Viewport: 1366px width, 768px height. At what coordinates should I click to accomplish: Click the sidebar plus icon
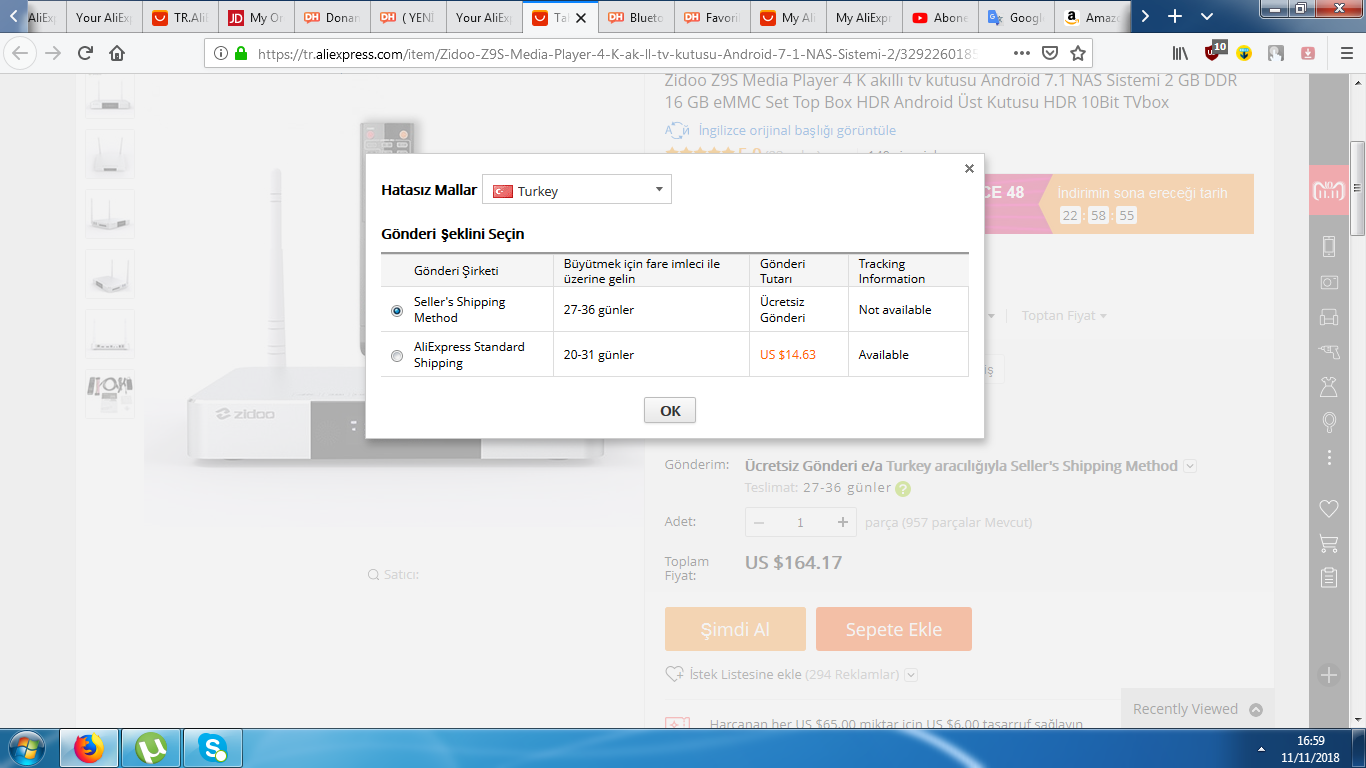(1329, 675)
